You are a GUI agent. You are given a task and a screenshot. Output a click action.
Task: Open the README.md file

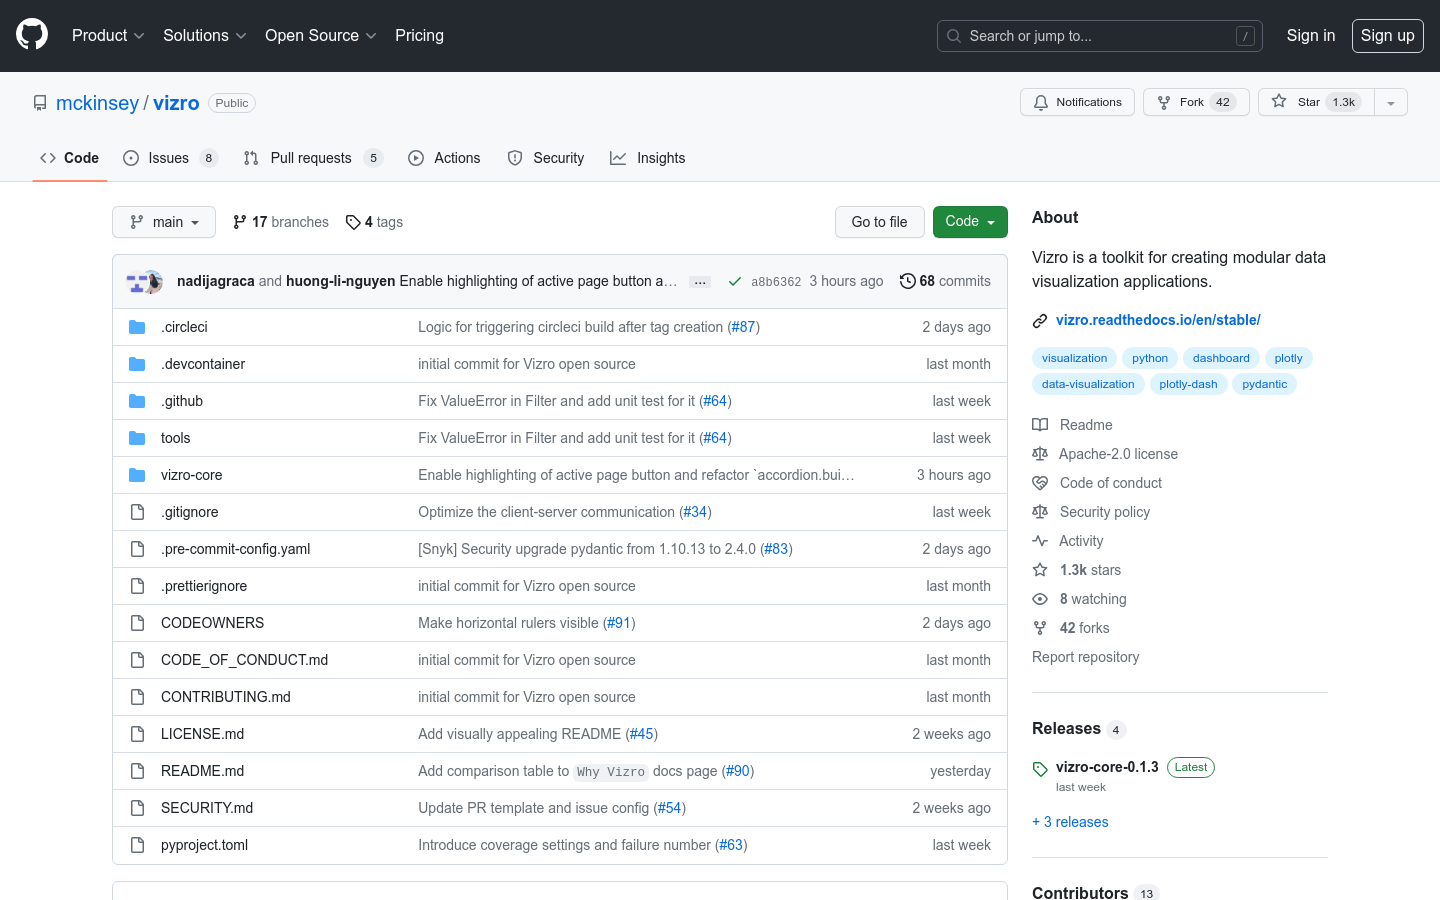(202, 771)
